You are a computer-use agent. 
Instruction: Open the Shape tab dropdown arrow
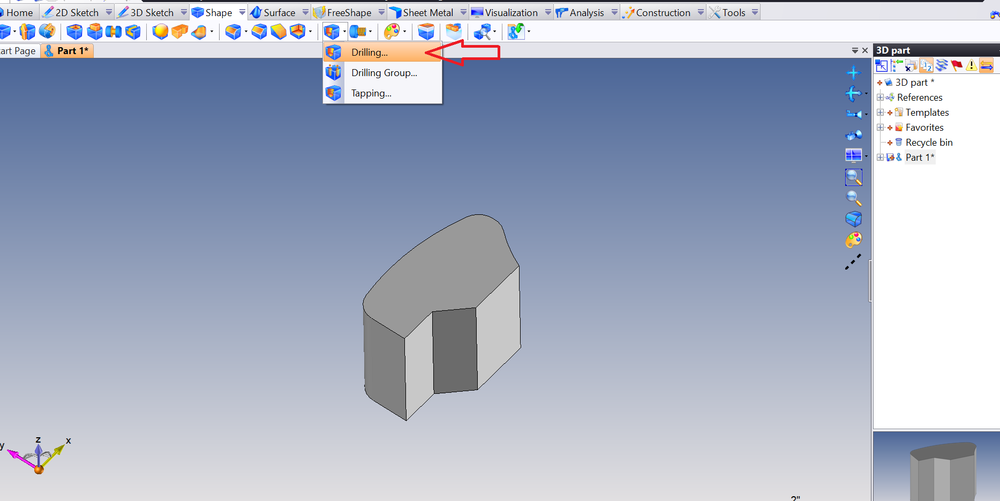tap(242, 13)
